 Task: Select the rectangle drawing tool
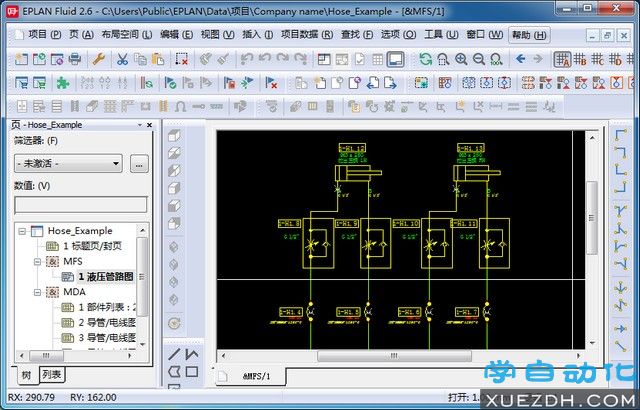click(x=192, y=372)
